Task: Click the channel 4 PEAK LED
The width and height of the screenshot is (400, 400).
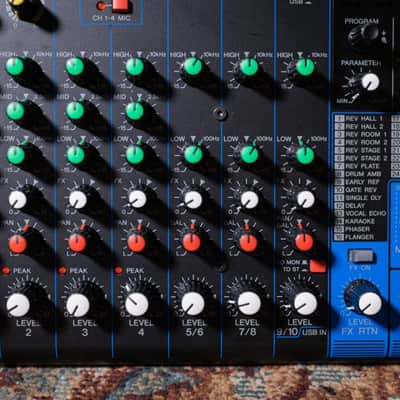Action: [x=118, y=270]
